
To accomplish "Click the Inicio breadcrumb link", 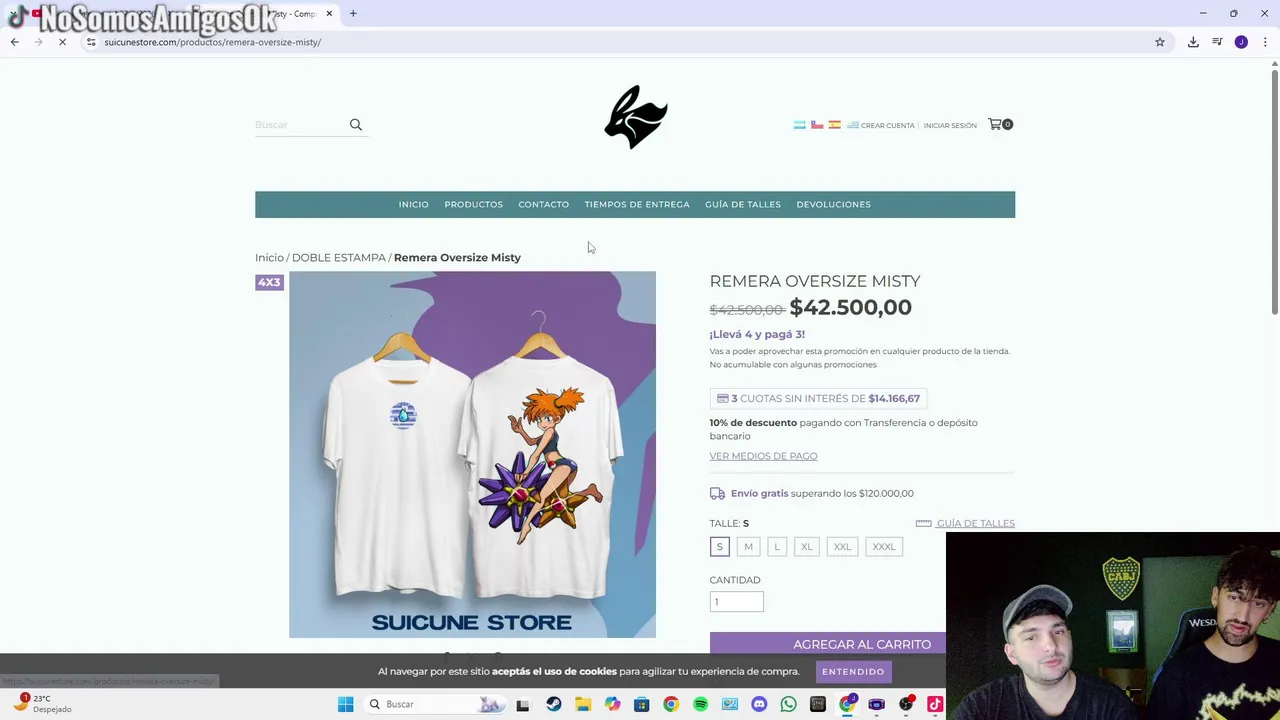I will 269,258.
